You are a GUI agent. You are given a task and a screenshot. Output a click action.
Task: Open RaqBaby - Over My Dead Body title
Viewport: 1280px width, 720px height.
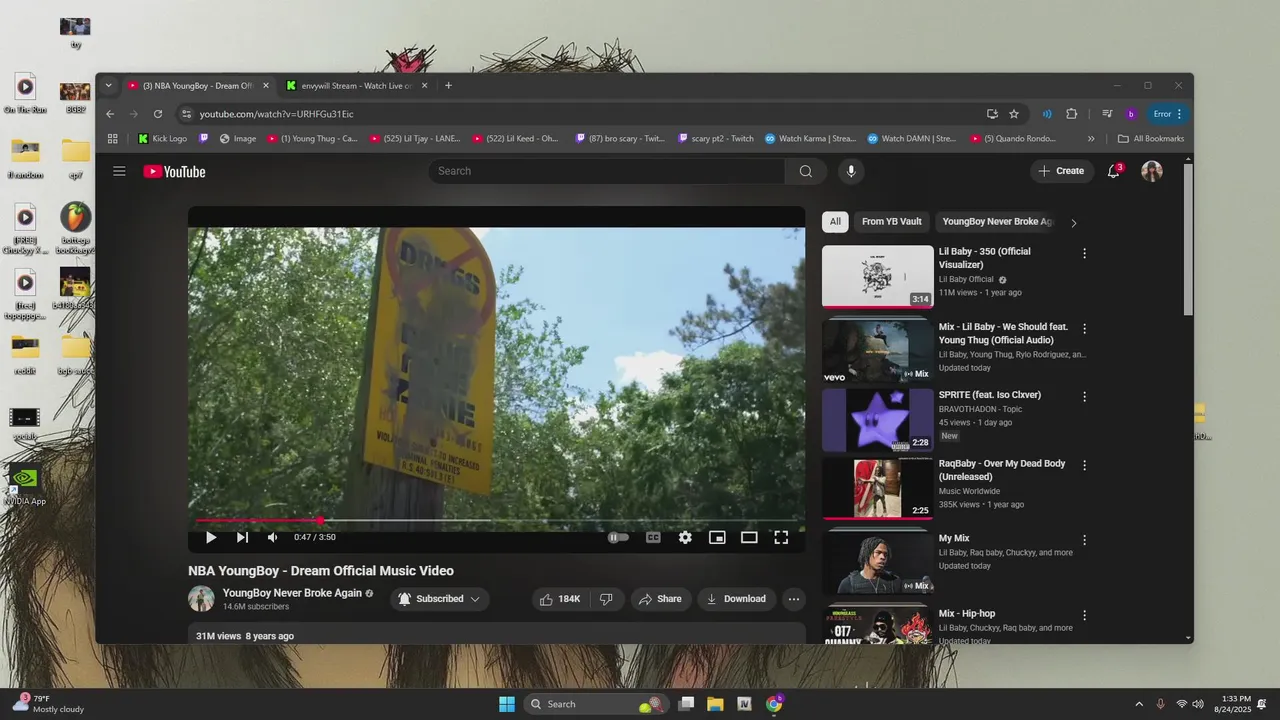[1002, 470]
